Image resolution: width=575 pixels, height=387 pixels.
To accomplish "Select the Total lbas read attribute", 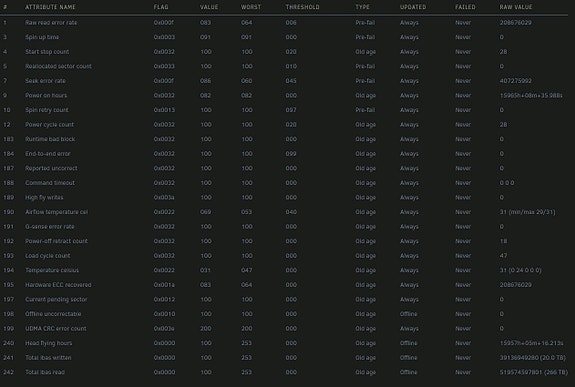I will pos(45,372).
